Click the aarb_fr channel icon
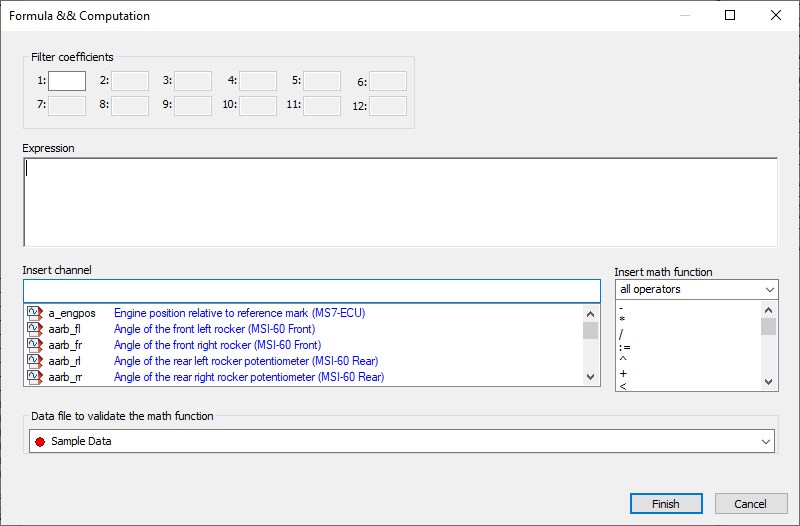Screen dimensions: 800x526 pos(35,345)
